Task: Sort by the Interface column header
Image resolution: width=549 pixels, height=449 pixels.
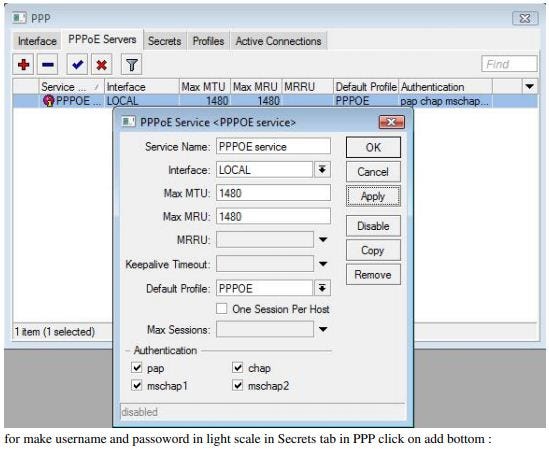Action: (141, 87)
